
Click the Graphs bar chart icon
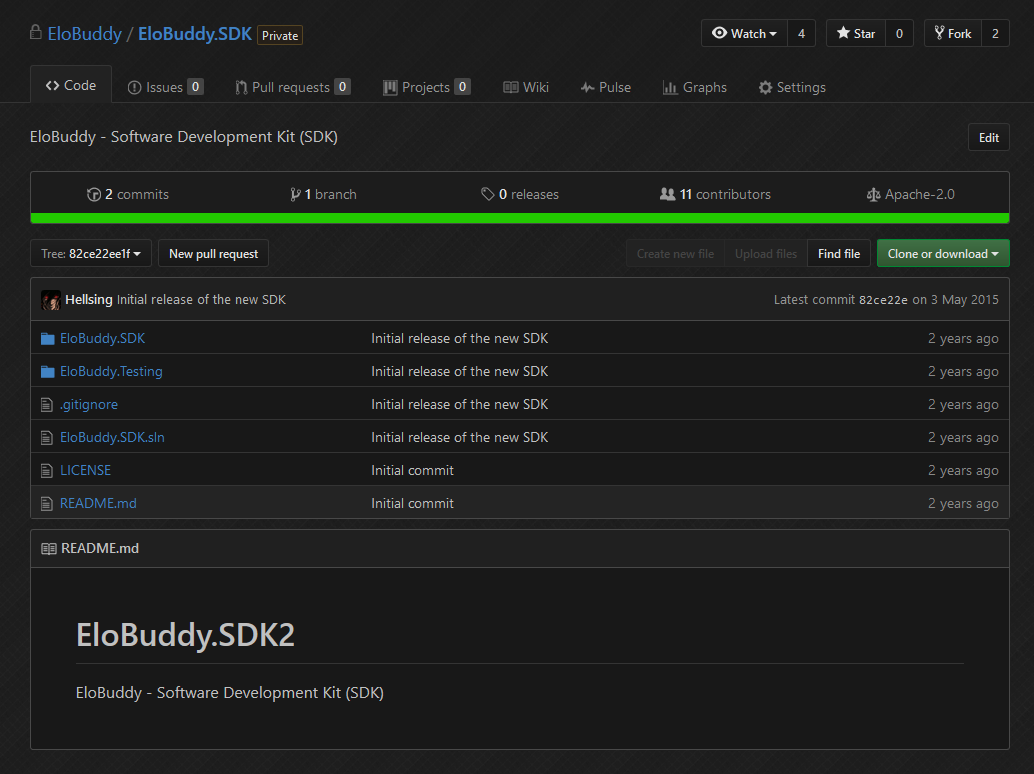pyautogui.click(x=670, y=88)
